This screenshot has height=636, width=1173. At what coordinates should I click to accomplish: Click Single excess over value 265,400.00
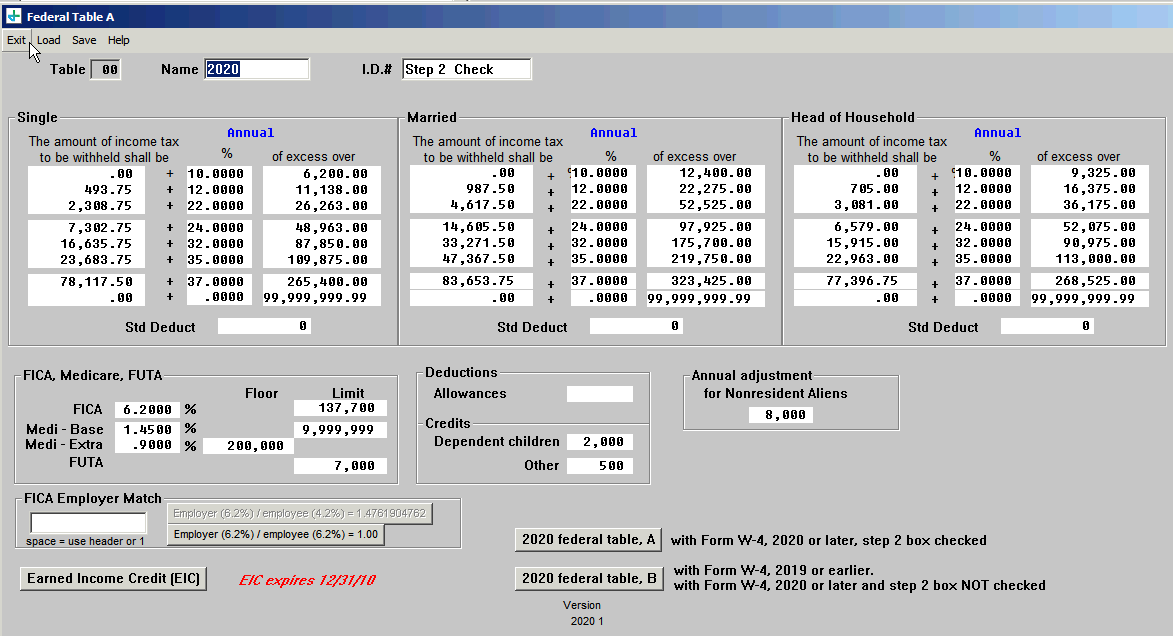(322, 282)
